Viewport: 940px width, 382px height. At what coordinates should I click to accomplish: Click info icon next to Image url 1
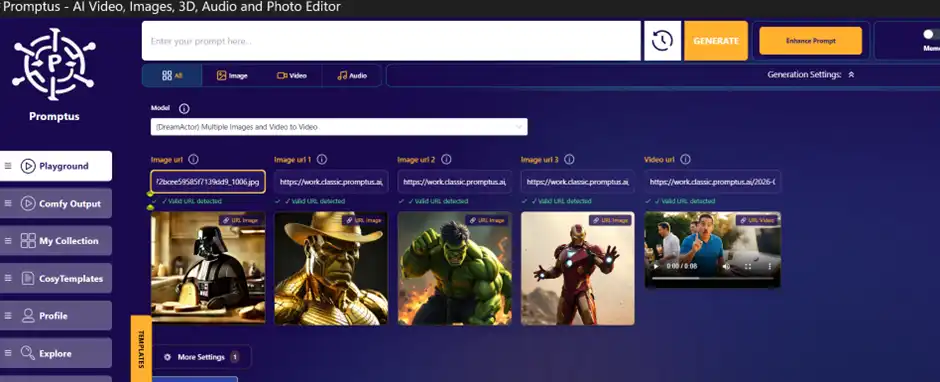point(321,160)
